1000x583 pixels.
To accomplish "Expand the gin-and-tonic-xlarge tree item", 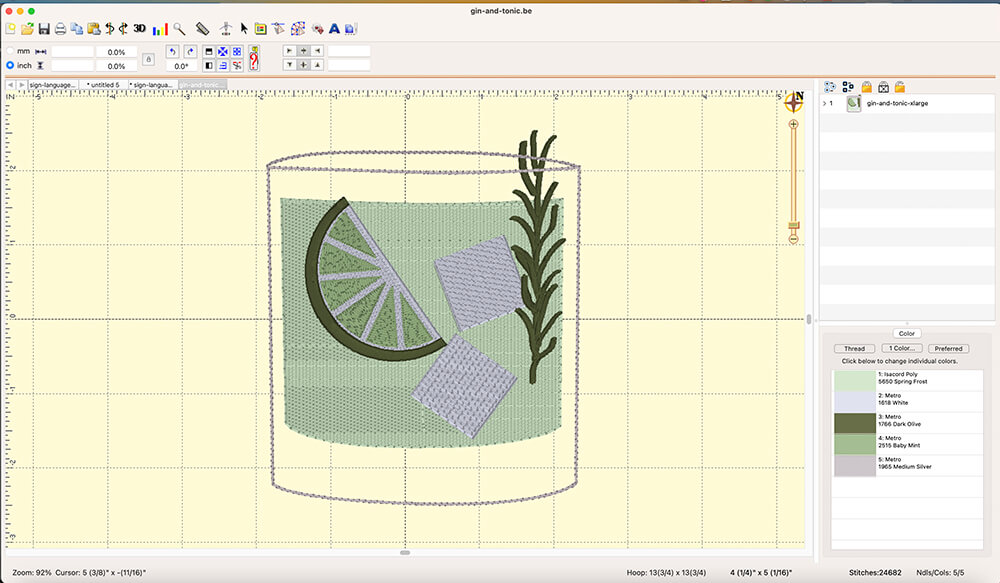I will click(824, 103).
